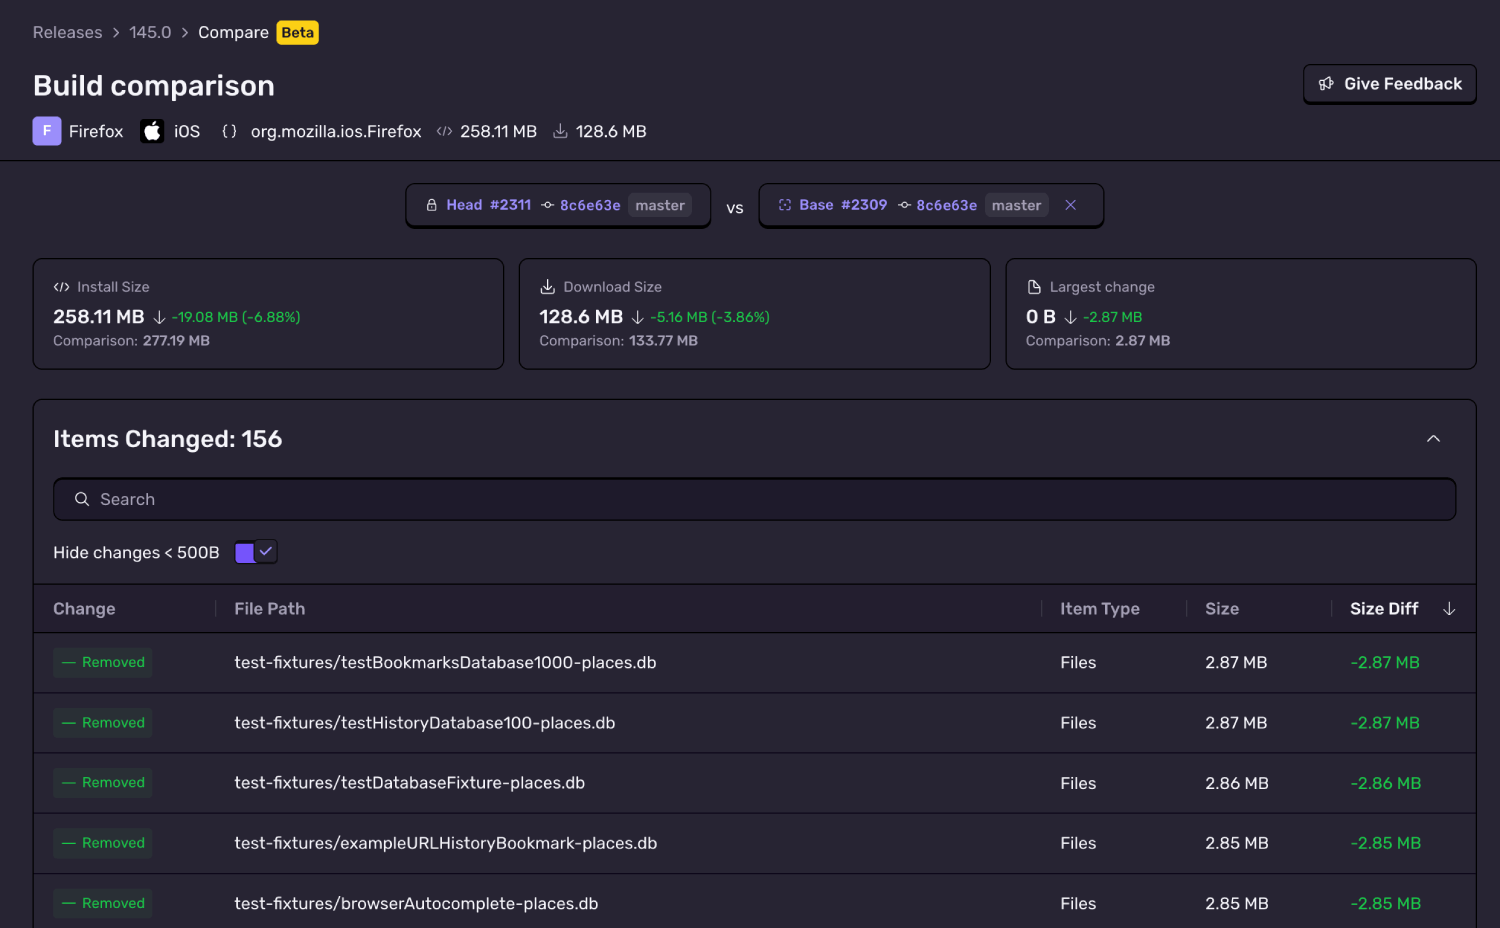Select the Apple iOS platform icon

click(x=151, y=130)
